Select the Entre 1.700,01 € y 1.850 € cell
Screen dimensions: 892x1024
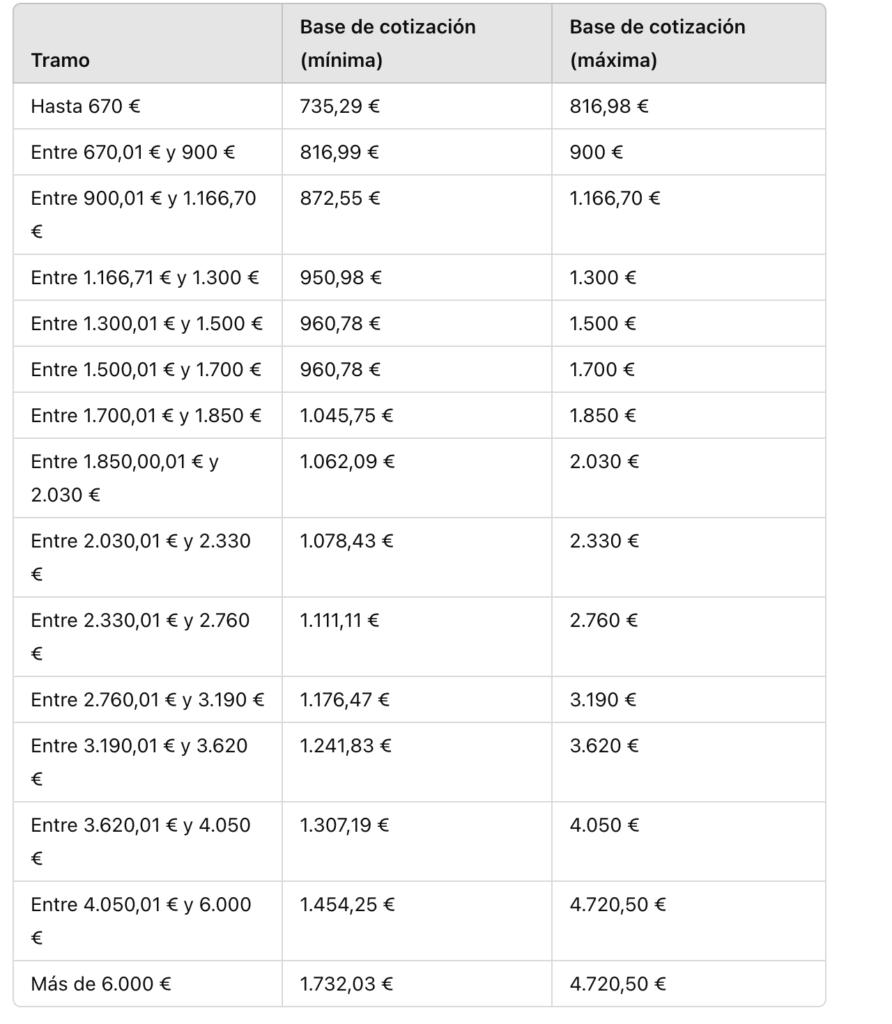146,415
